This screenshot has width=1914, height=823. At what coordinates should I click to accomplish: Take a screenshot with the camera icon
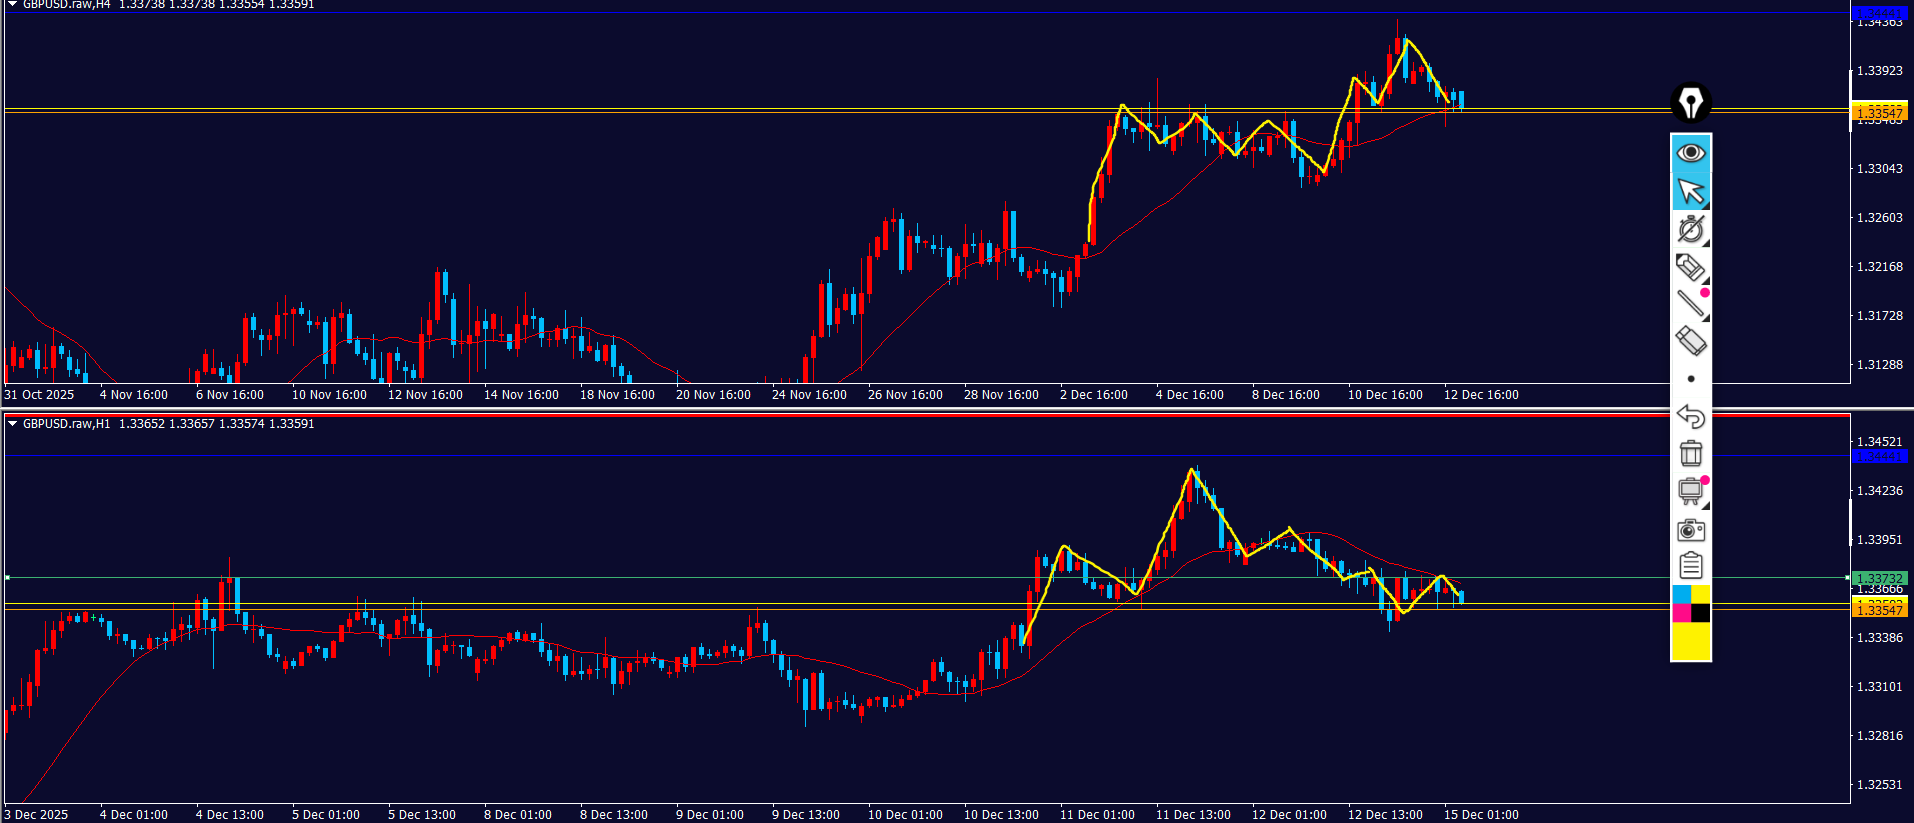tap(1690, 529)
